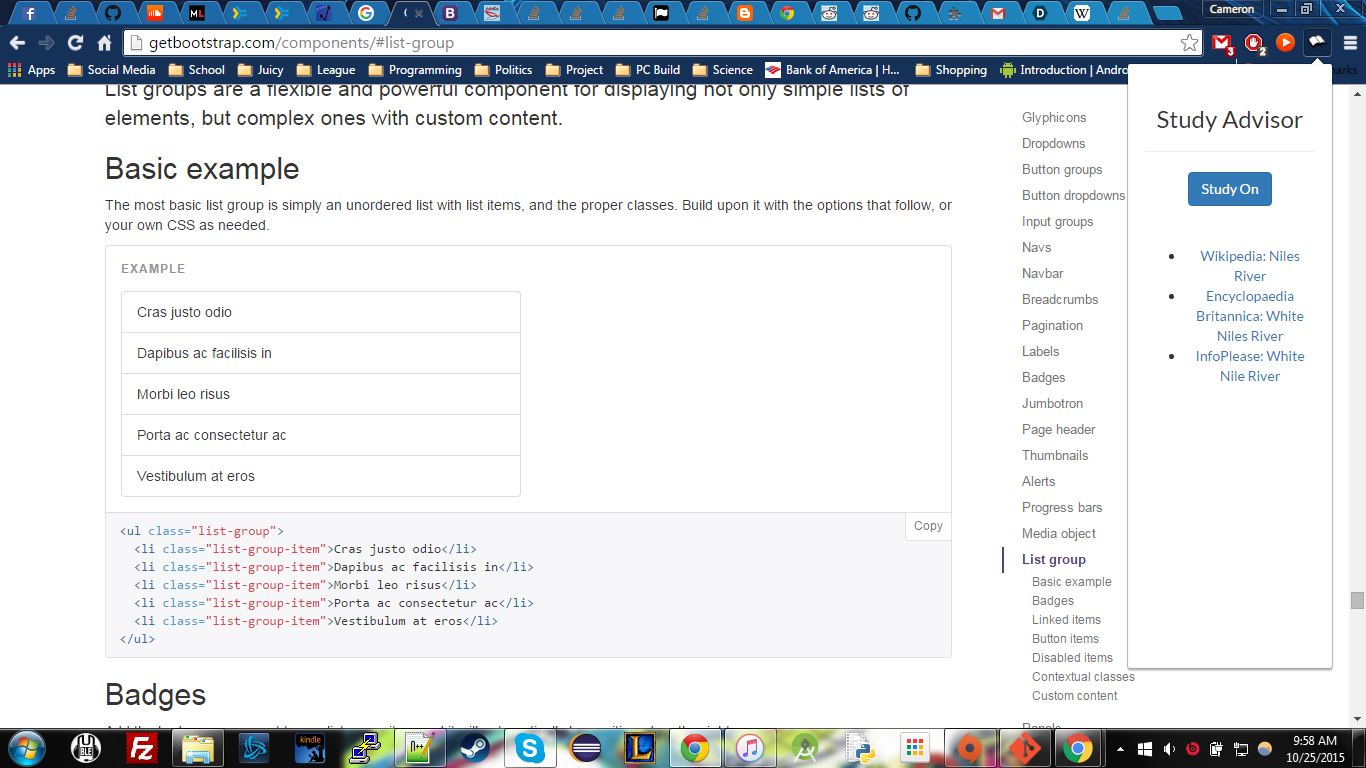The height and width of the screenshot is (768, 1366).
Task: Go to Progress bars in sidebar
Action: 1062,507
